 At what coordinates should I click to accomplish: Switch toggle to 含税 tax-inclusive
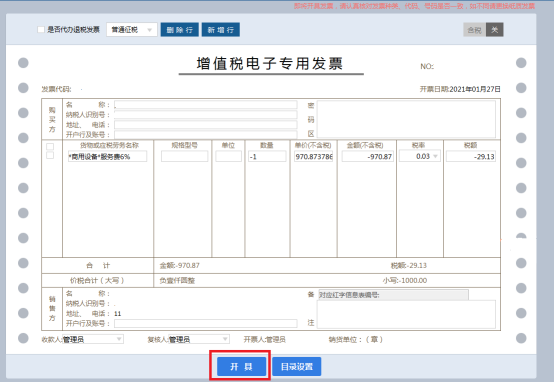tap(475, 30)
